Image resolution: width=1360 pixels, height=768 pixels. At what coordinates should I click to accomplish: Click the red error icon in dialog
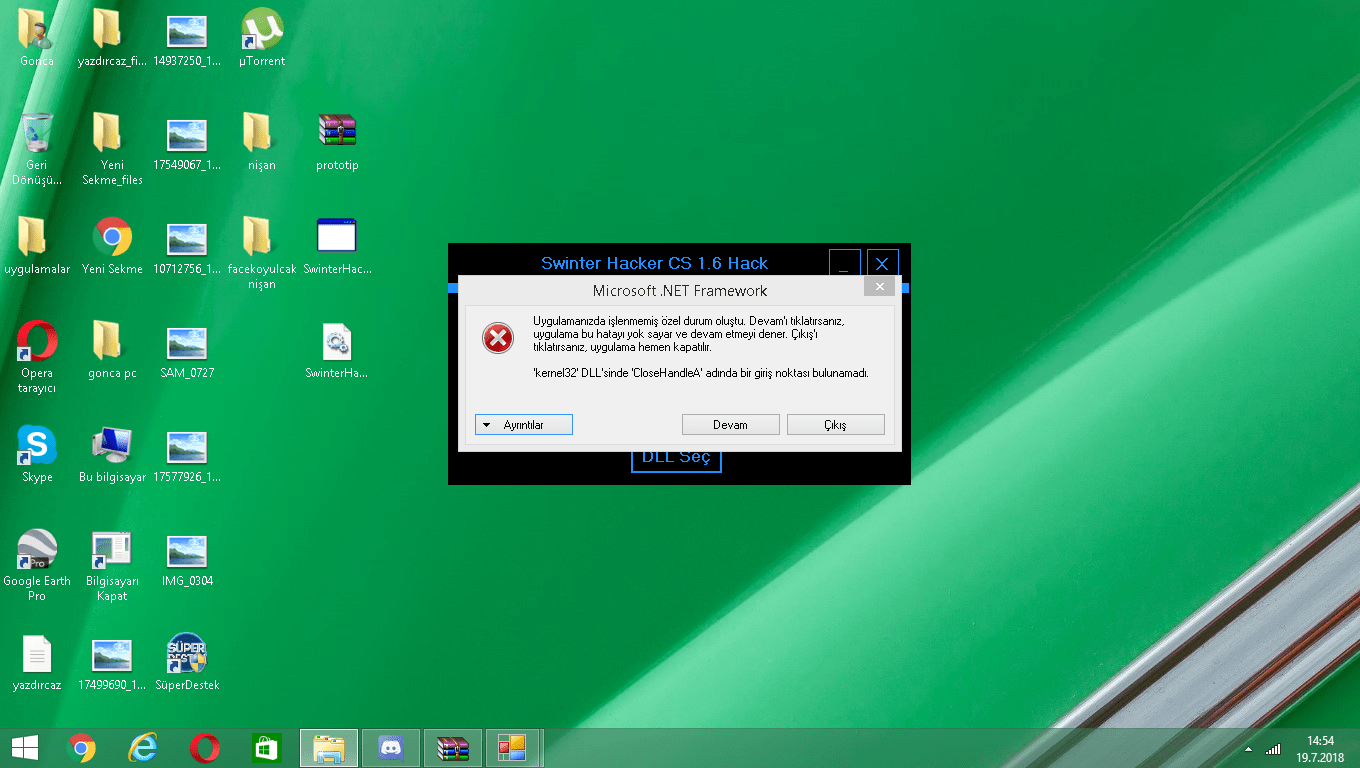point(497,339)
